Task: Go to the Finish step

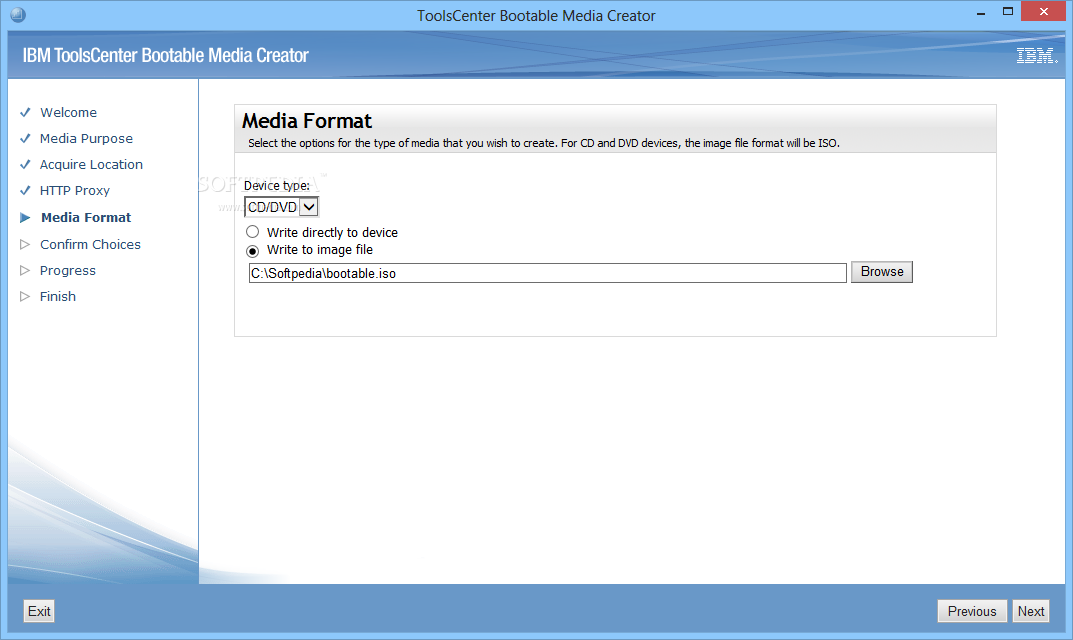Action: pos(57,296)
